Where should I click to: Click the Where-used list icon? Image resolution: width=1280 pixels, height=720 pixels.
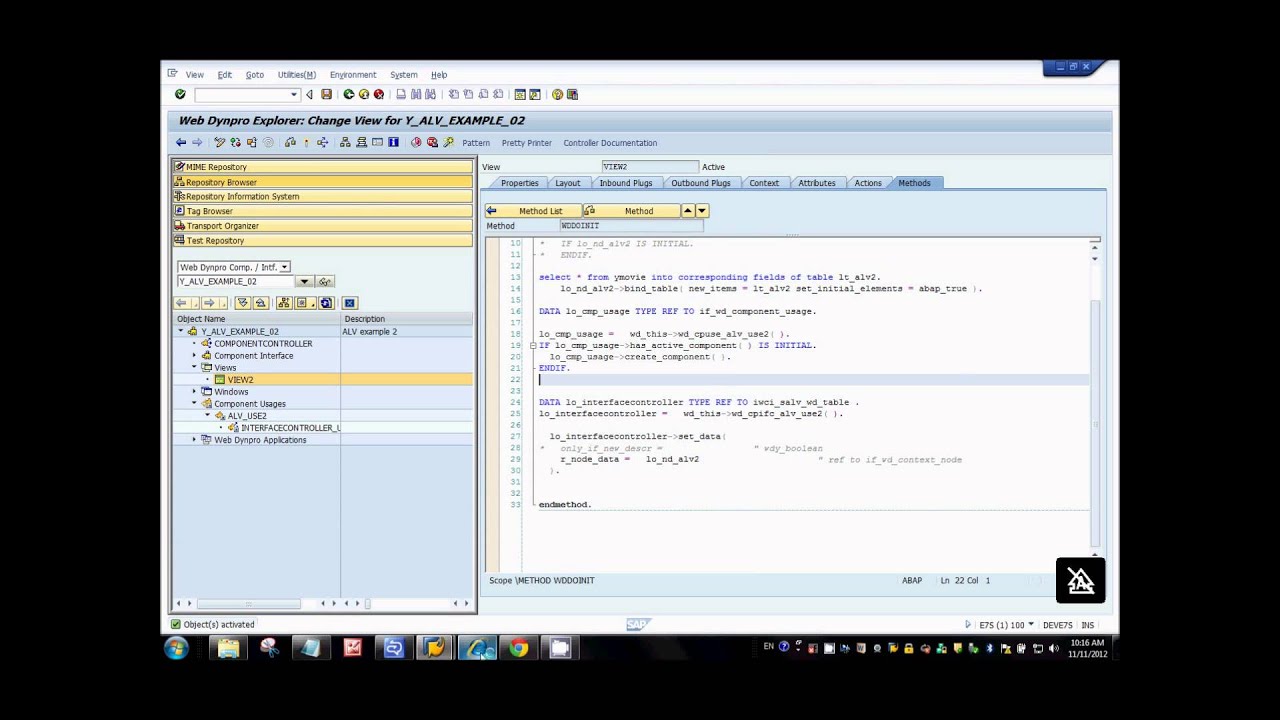tap(323, 143)
